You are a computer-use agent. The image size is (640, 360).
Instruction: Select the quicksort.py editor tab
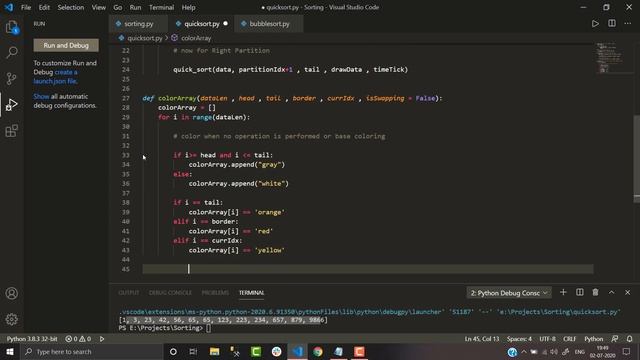[202, 24]
